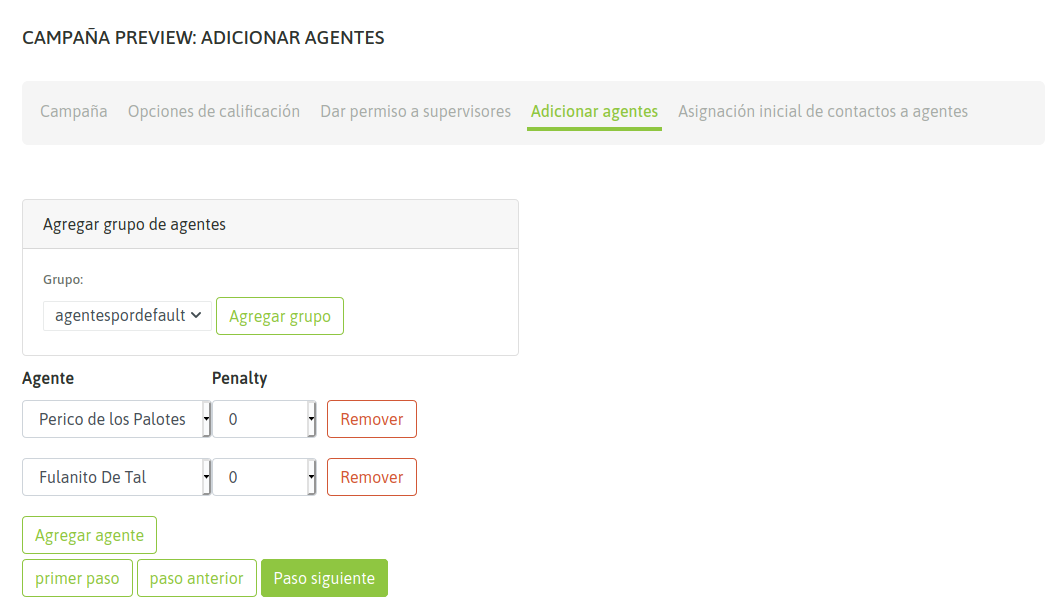Open the Campaña tab
Viewport: 1061px width, 601px height.
point(74,111)
